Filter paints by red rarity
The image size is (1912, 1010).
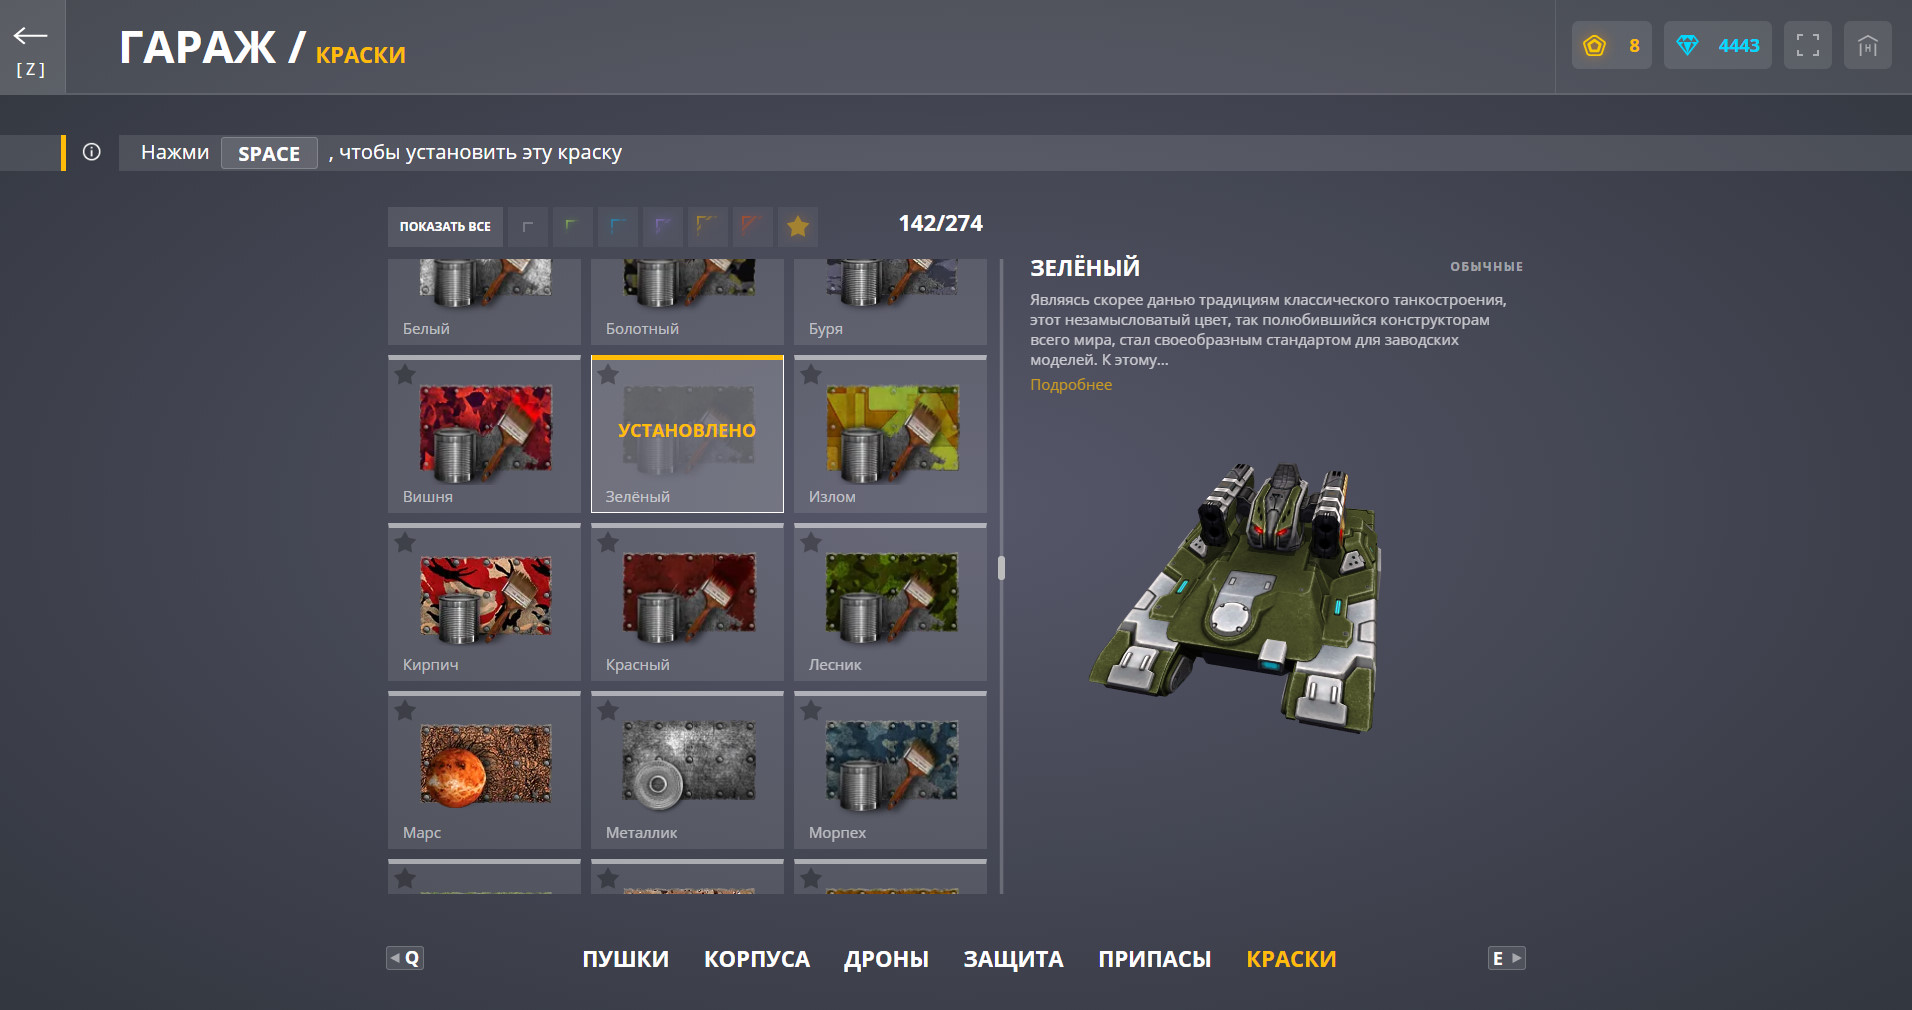click(753, 227)
